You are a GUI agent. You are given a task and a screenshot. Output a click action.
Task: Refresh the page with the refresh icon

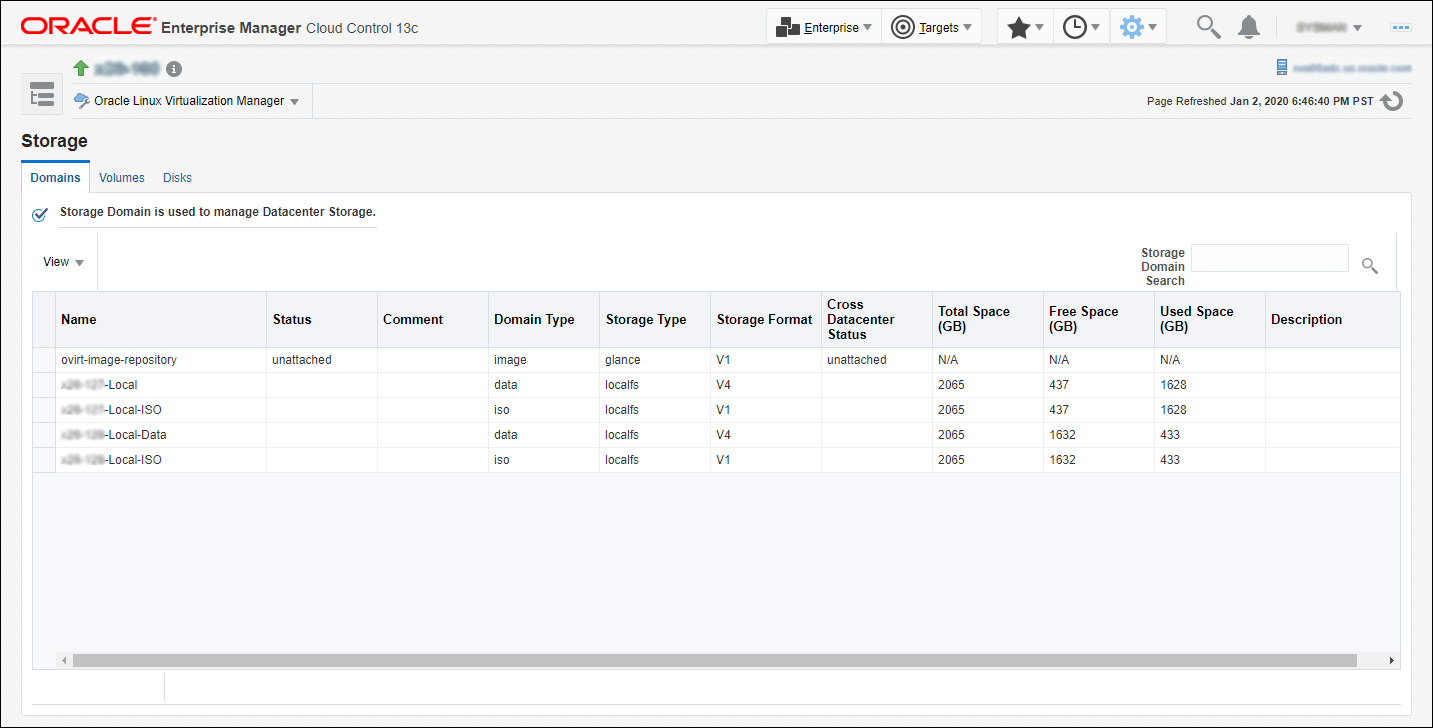click(x=1391, y=101)
